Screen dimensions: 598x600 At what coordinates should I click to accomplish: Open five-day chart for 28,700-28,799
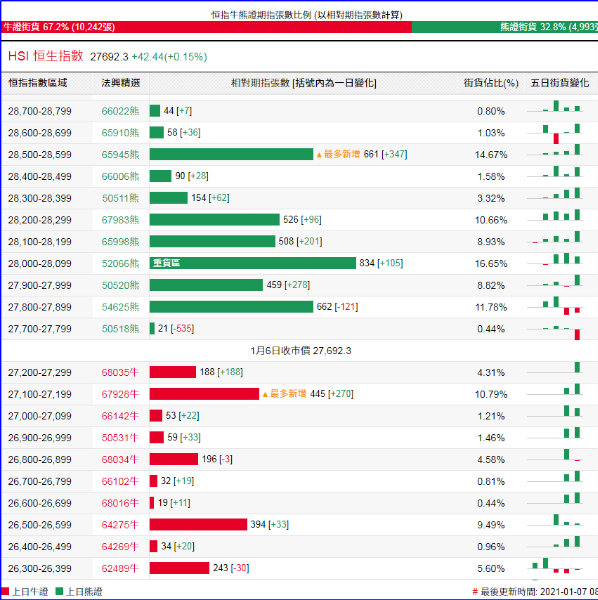click(x=554, y=106)
